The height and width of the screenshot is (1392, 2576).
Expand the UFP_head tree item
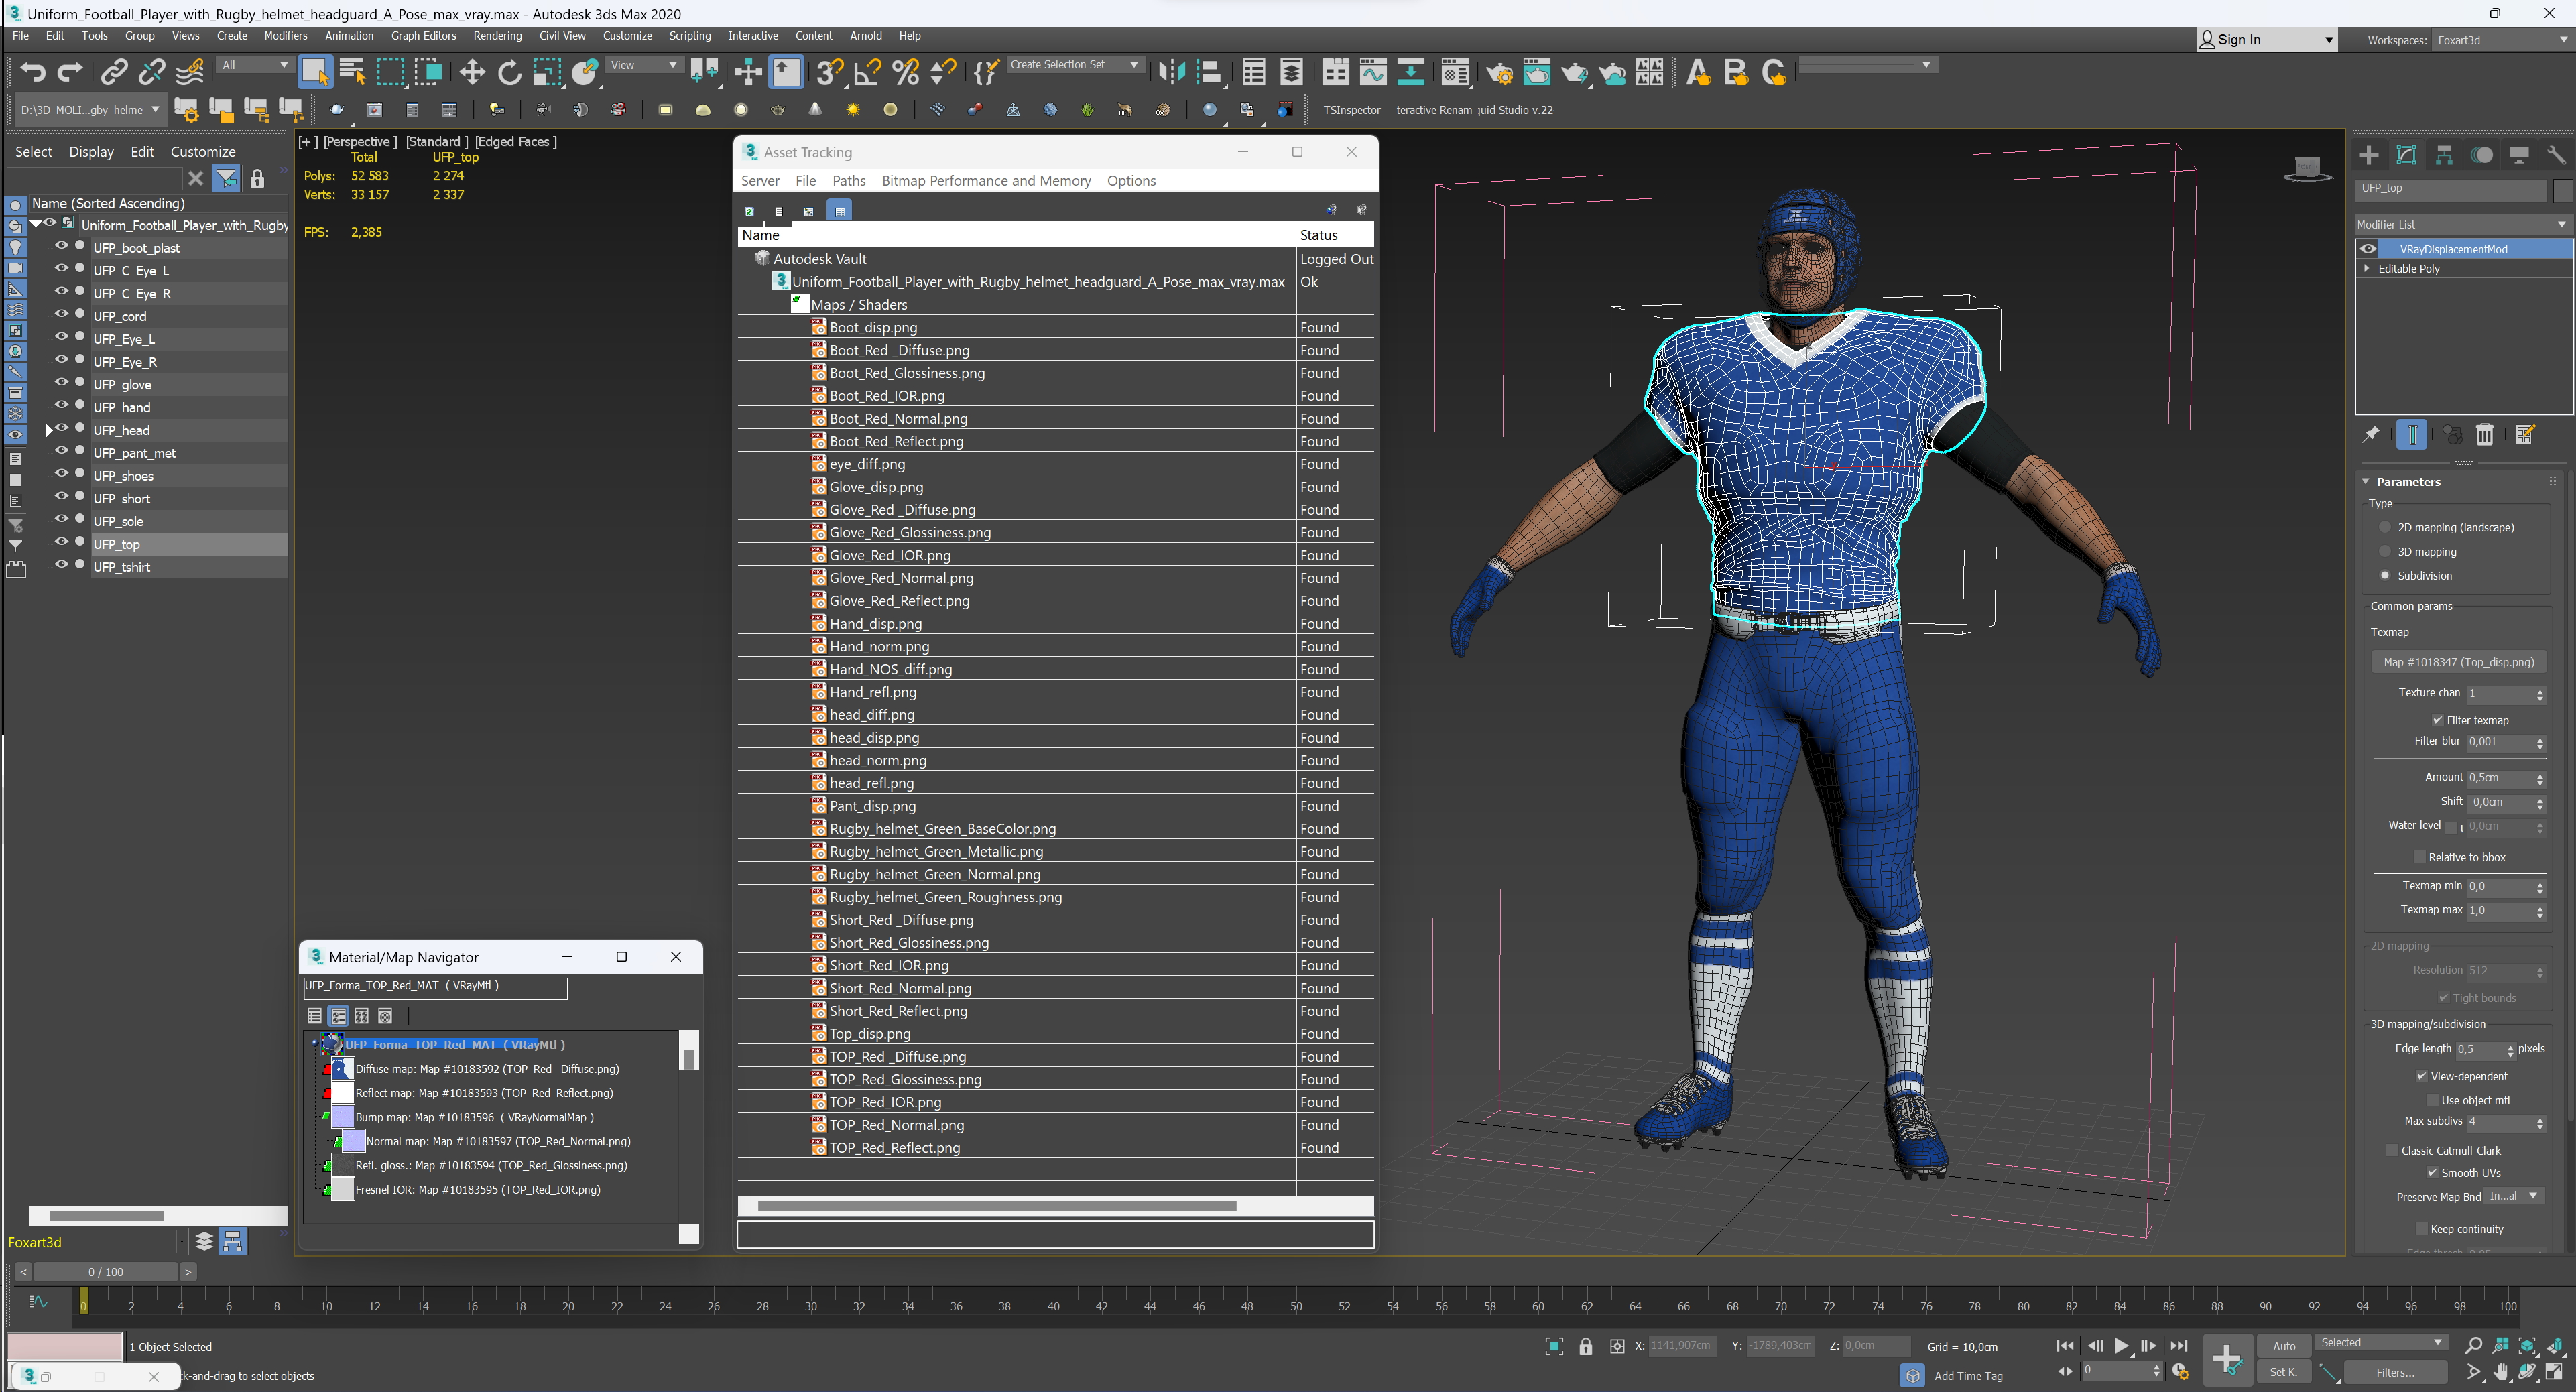click(49, 430)
